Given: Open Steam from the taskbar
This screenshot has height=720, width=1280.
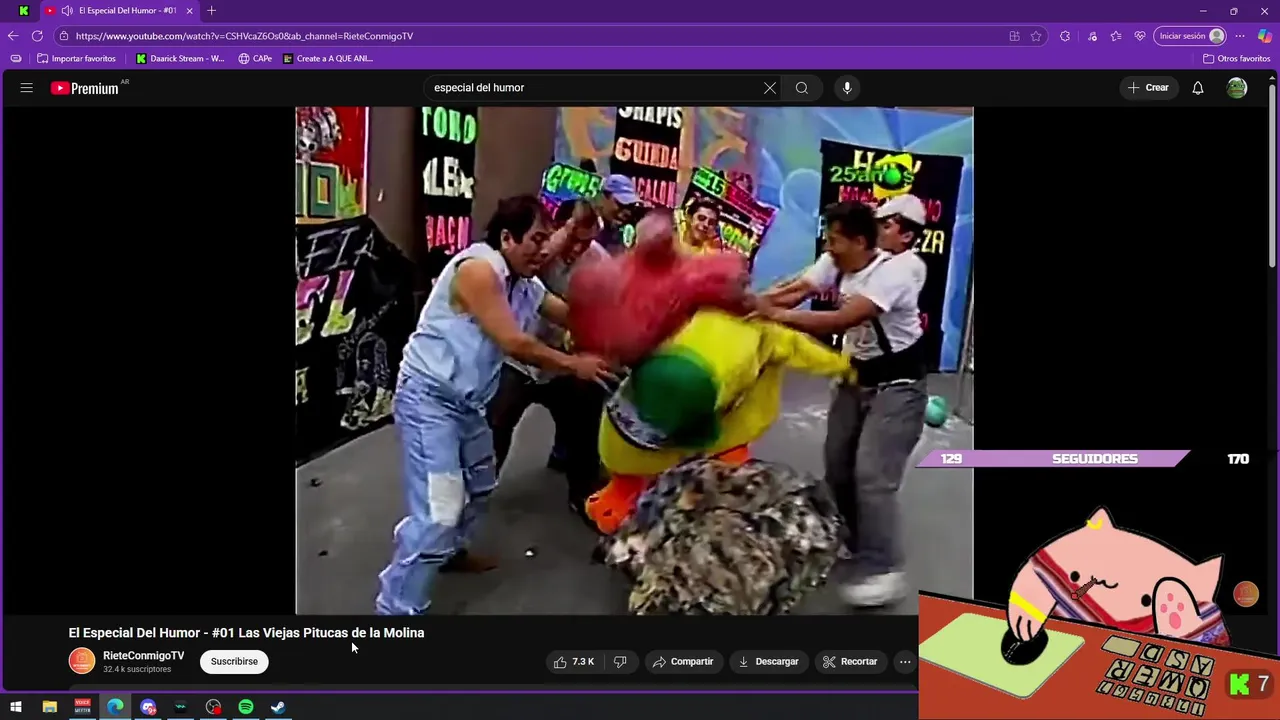Looking at the screenshot, I should pyautogui.click(x=278, y=707).
